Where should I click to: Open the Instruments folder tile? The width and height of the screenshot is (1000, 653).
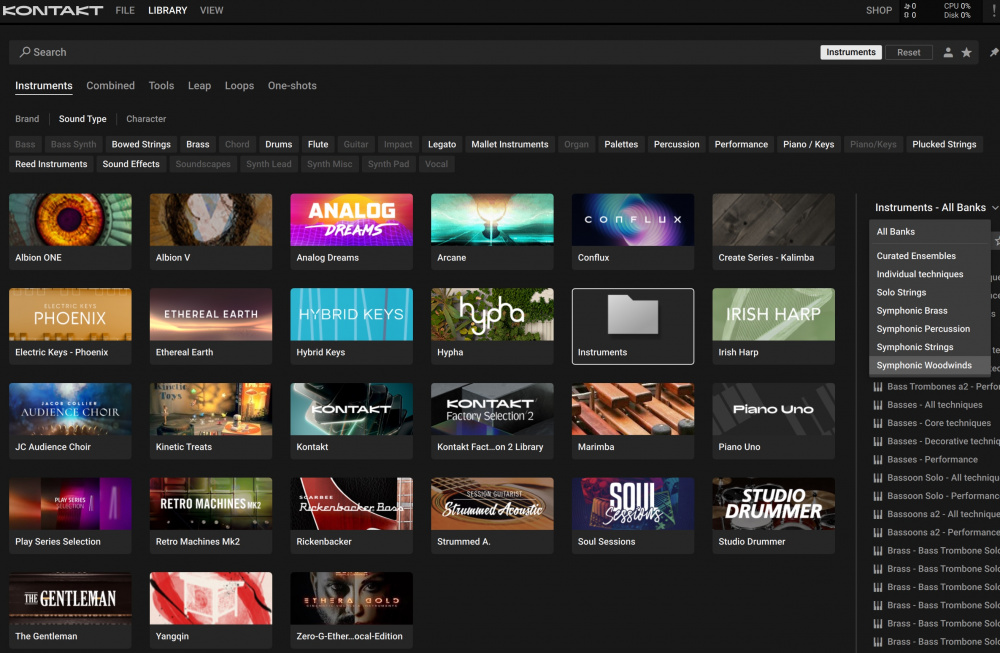pyautogui.click(x=633, y=326)
